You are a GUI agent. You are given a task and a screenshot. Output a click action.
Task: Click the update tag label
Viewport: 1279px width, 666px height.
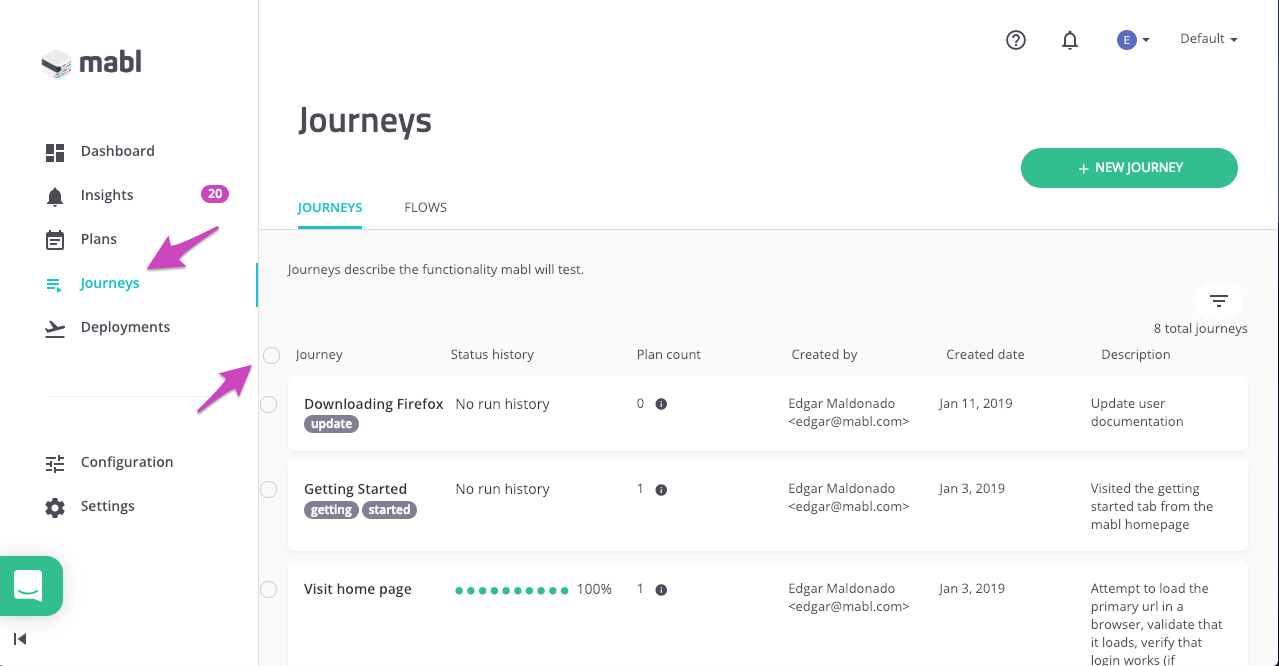331,424
